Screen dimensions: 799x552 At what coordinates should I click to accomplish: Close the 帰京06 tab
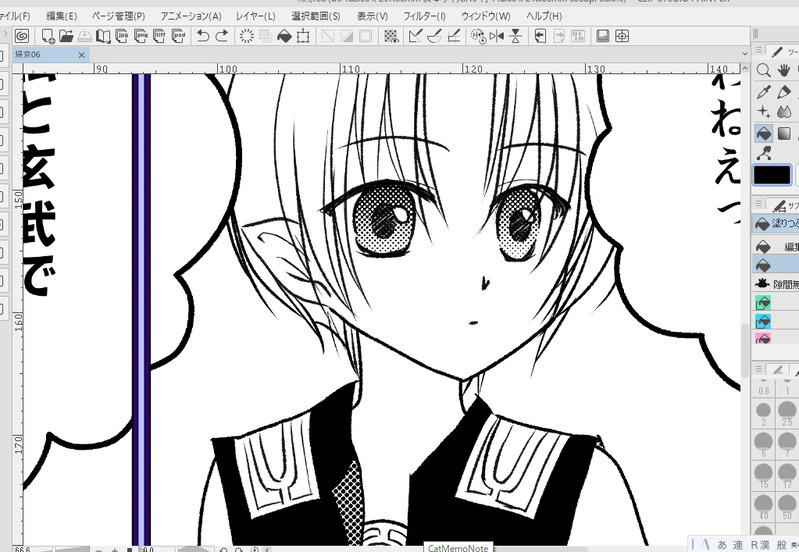pyautogui.click(x=82, y=55)
